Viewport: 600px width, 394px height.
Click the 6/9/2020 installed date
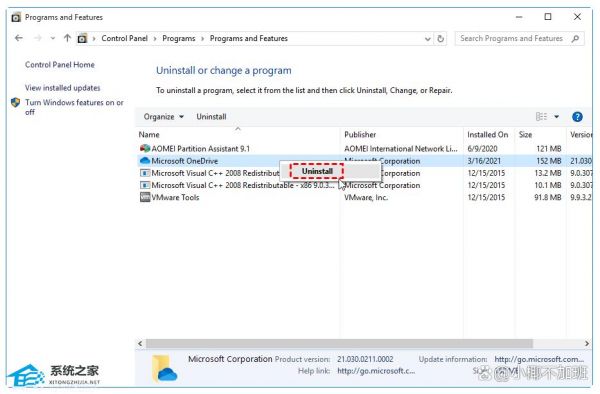tap(482, 148)
